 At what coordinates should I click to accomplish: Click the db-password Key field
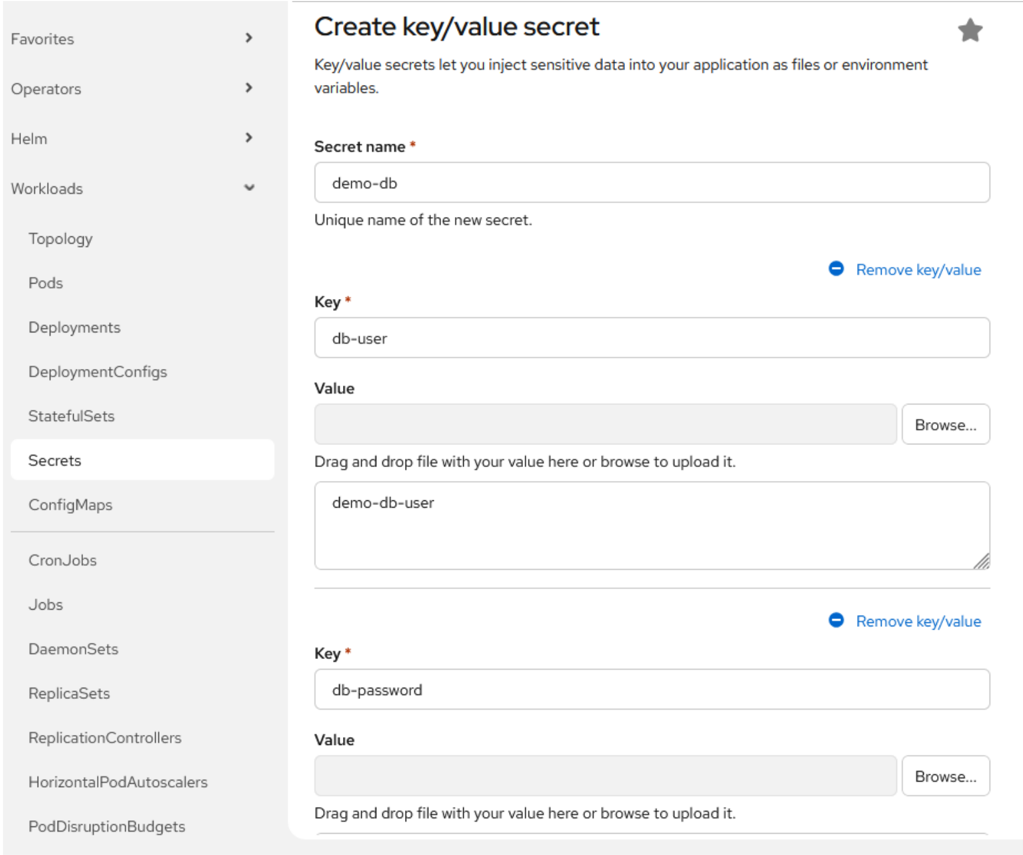651,690
